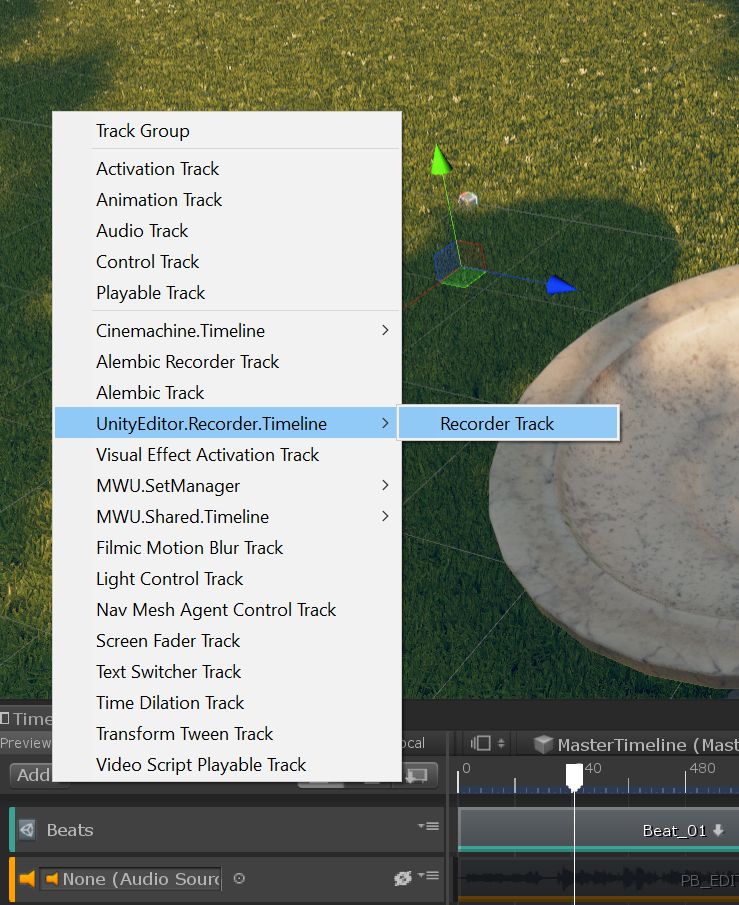739x905 pixels.
Task: Click the Beats track Unity icon
Action: pos(27,830)
